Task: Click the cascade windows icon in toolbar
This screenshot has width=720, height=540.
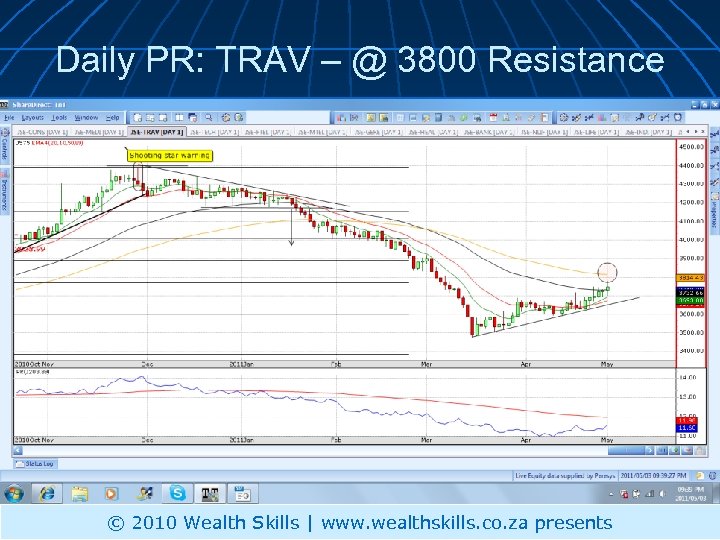Action: pyautogui.click(x=193, y=118)
